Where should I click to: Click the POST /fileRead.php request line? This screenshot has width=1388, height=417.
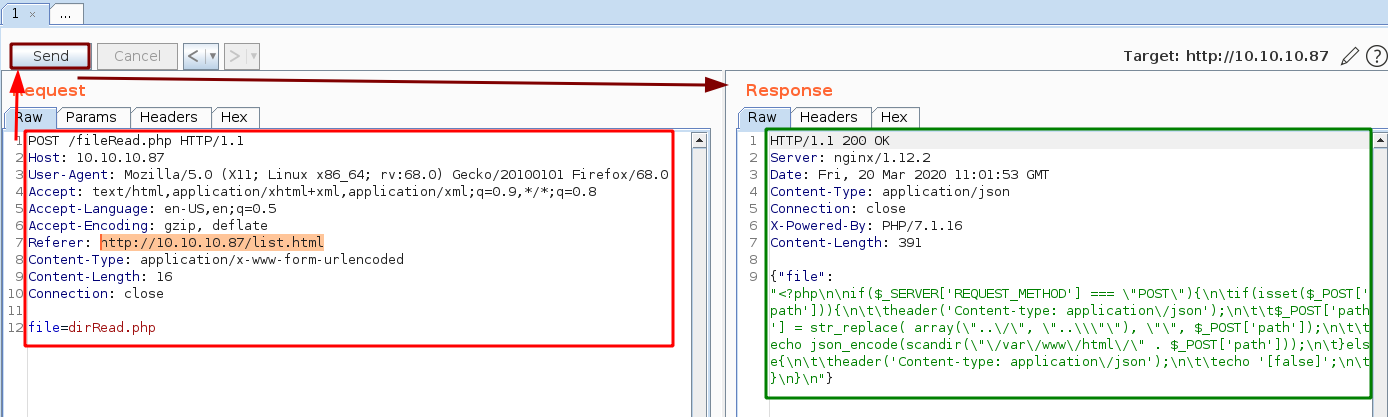[x=135, y=141]
